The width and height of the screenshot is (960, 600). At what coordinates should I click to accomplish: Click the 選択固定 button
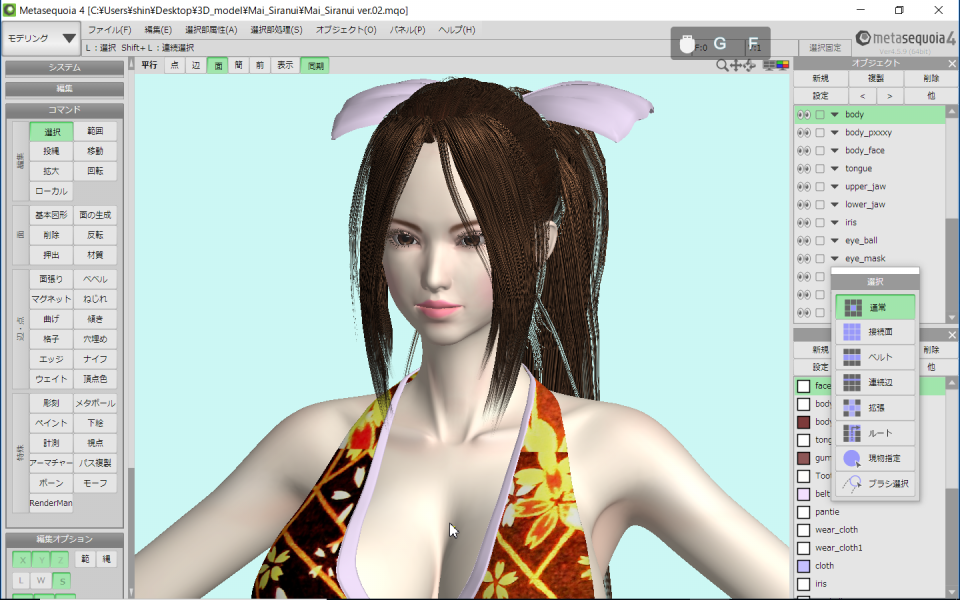(825, 48)
